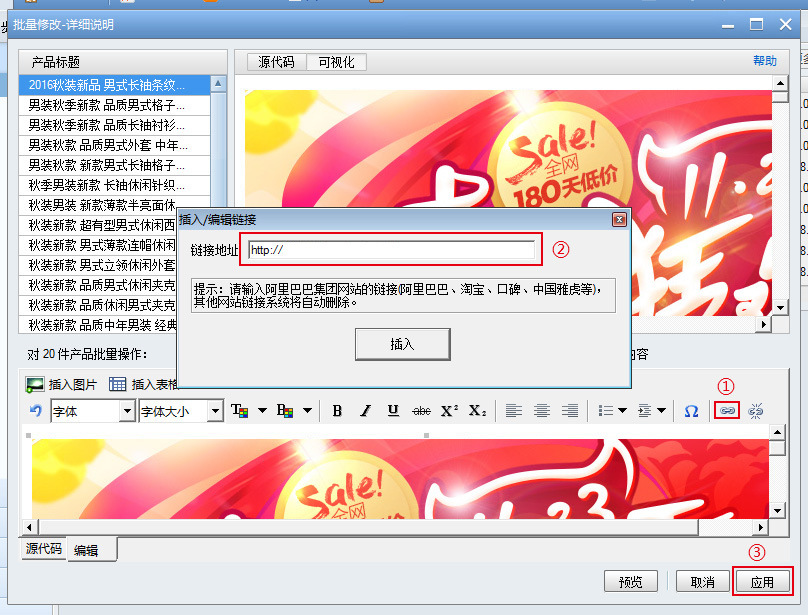
Task: Close the 插入/编辑链接 dialog
Action: pos(619,220)
